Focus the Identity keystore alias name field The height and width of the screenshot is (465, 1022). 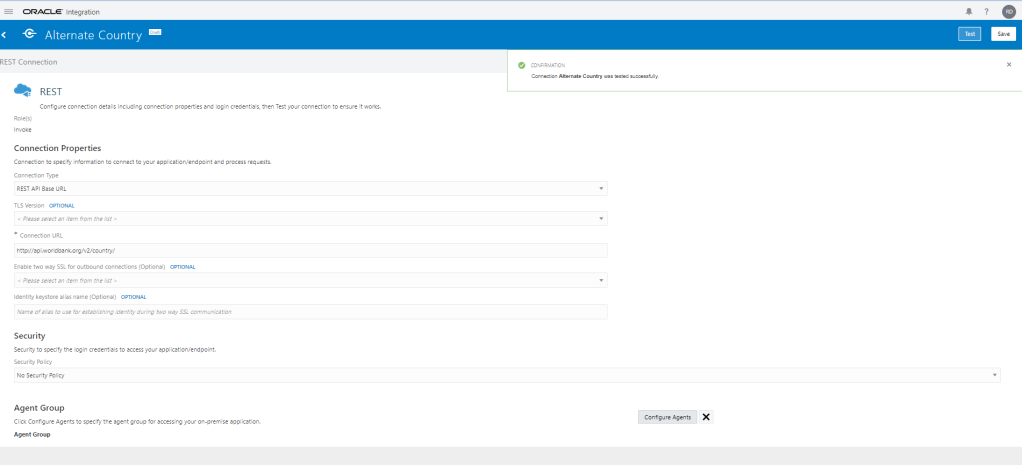(x=310, y=312)
